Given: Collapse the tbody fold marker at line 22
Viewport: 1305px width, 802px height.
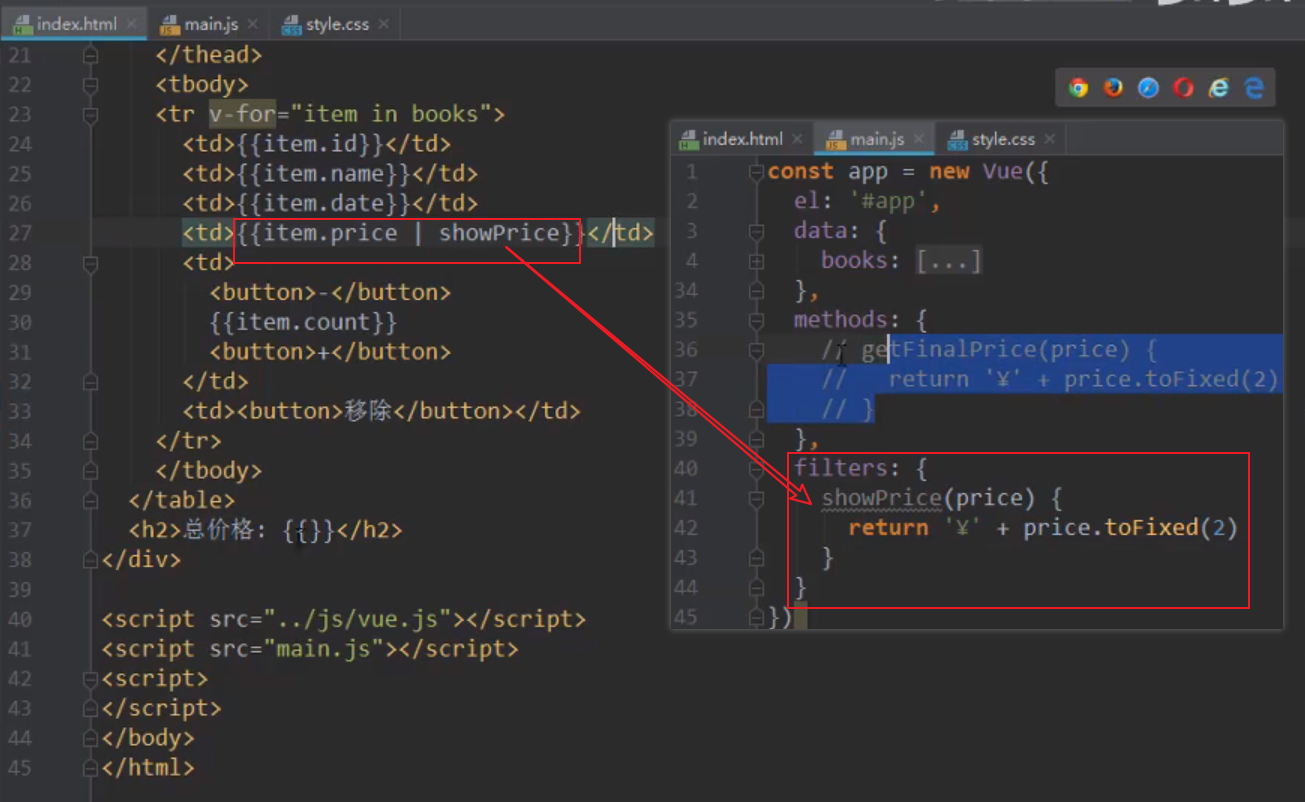Looking at the screenshot, I should (x=90, y=85).
